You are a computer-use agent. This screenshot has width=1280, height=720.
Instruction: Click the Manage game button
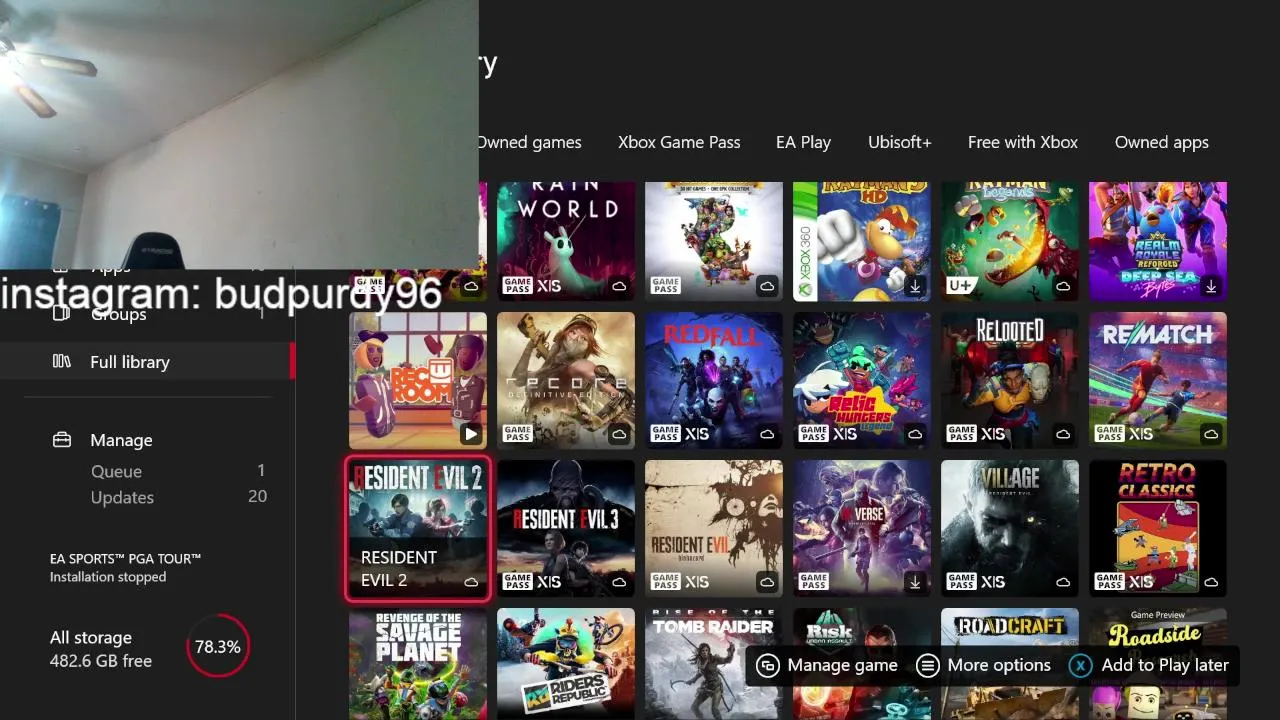828,665
